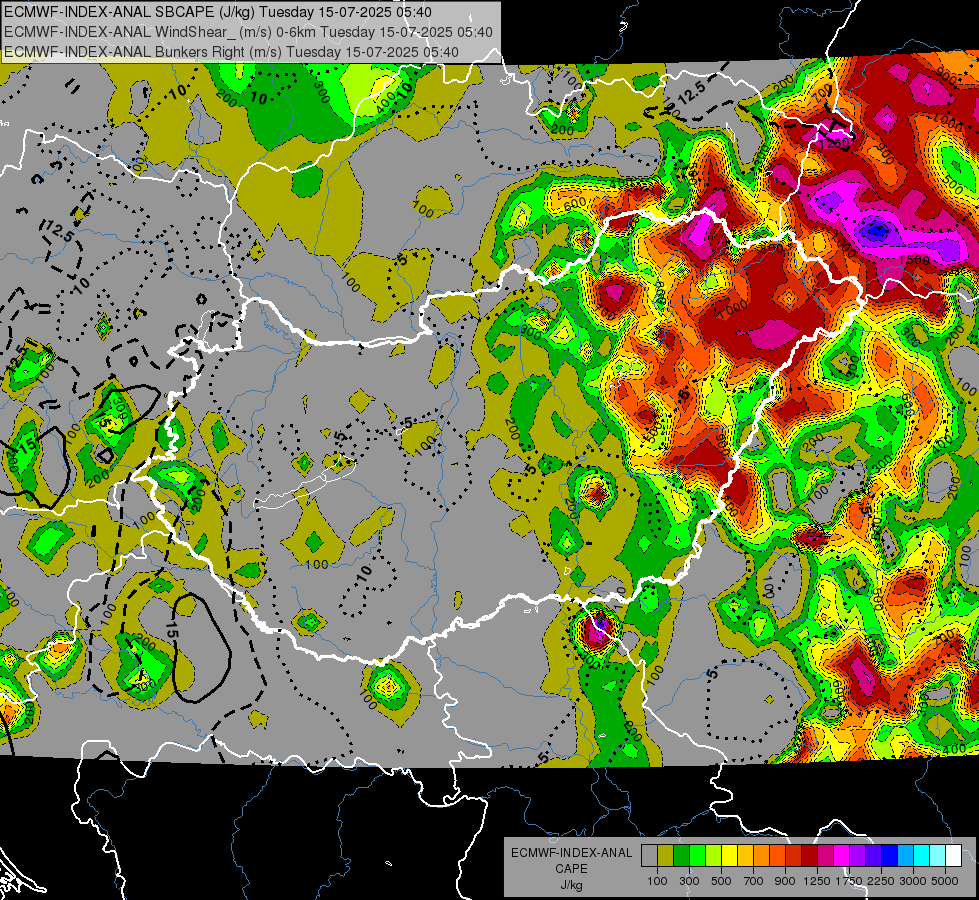979x900 pixels.
Task: Pick the amber legend swatch before 700
Action: [745, 855]
